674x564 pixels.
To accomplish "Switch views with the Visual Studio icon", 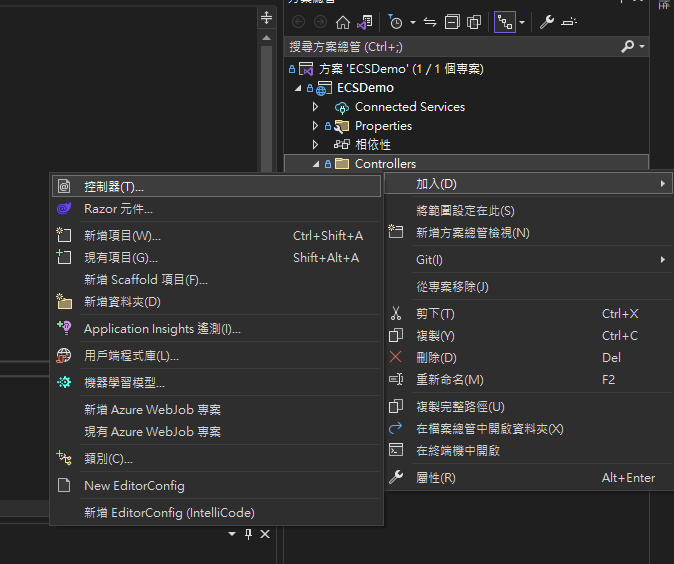I will point(365,22).
